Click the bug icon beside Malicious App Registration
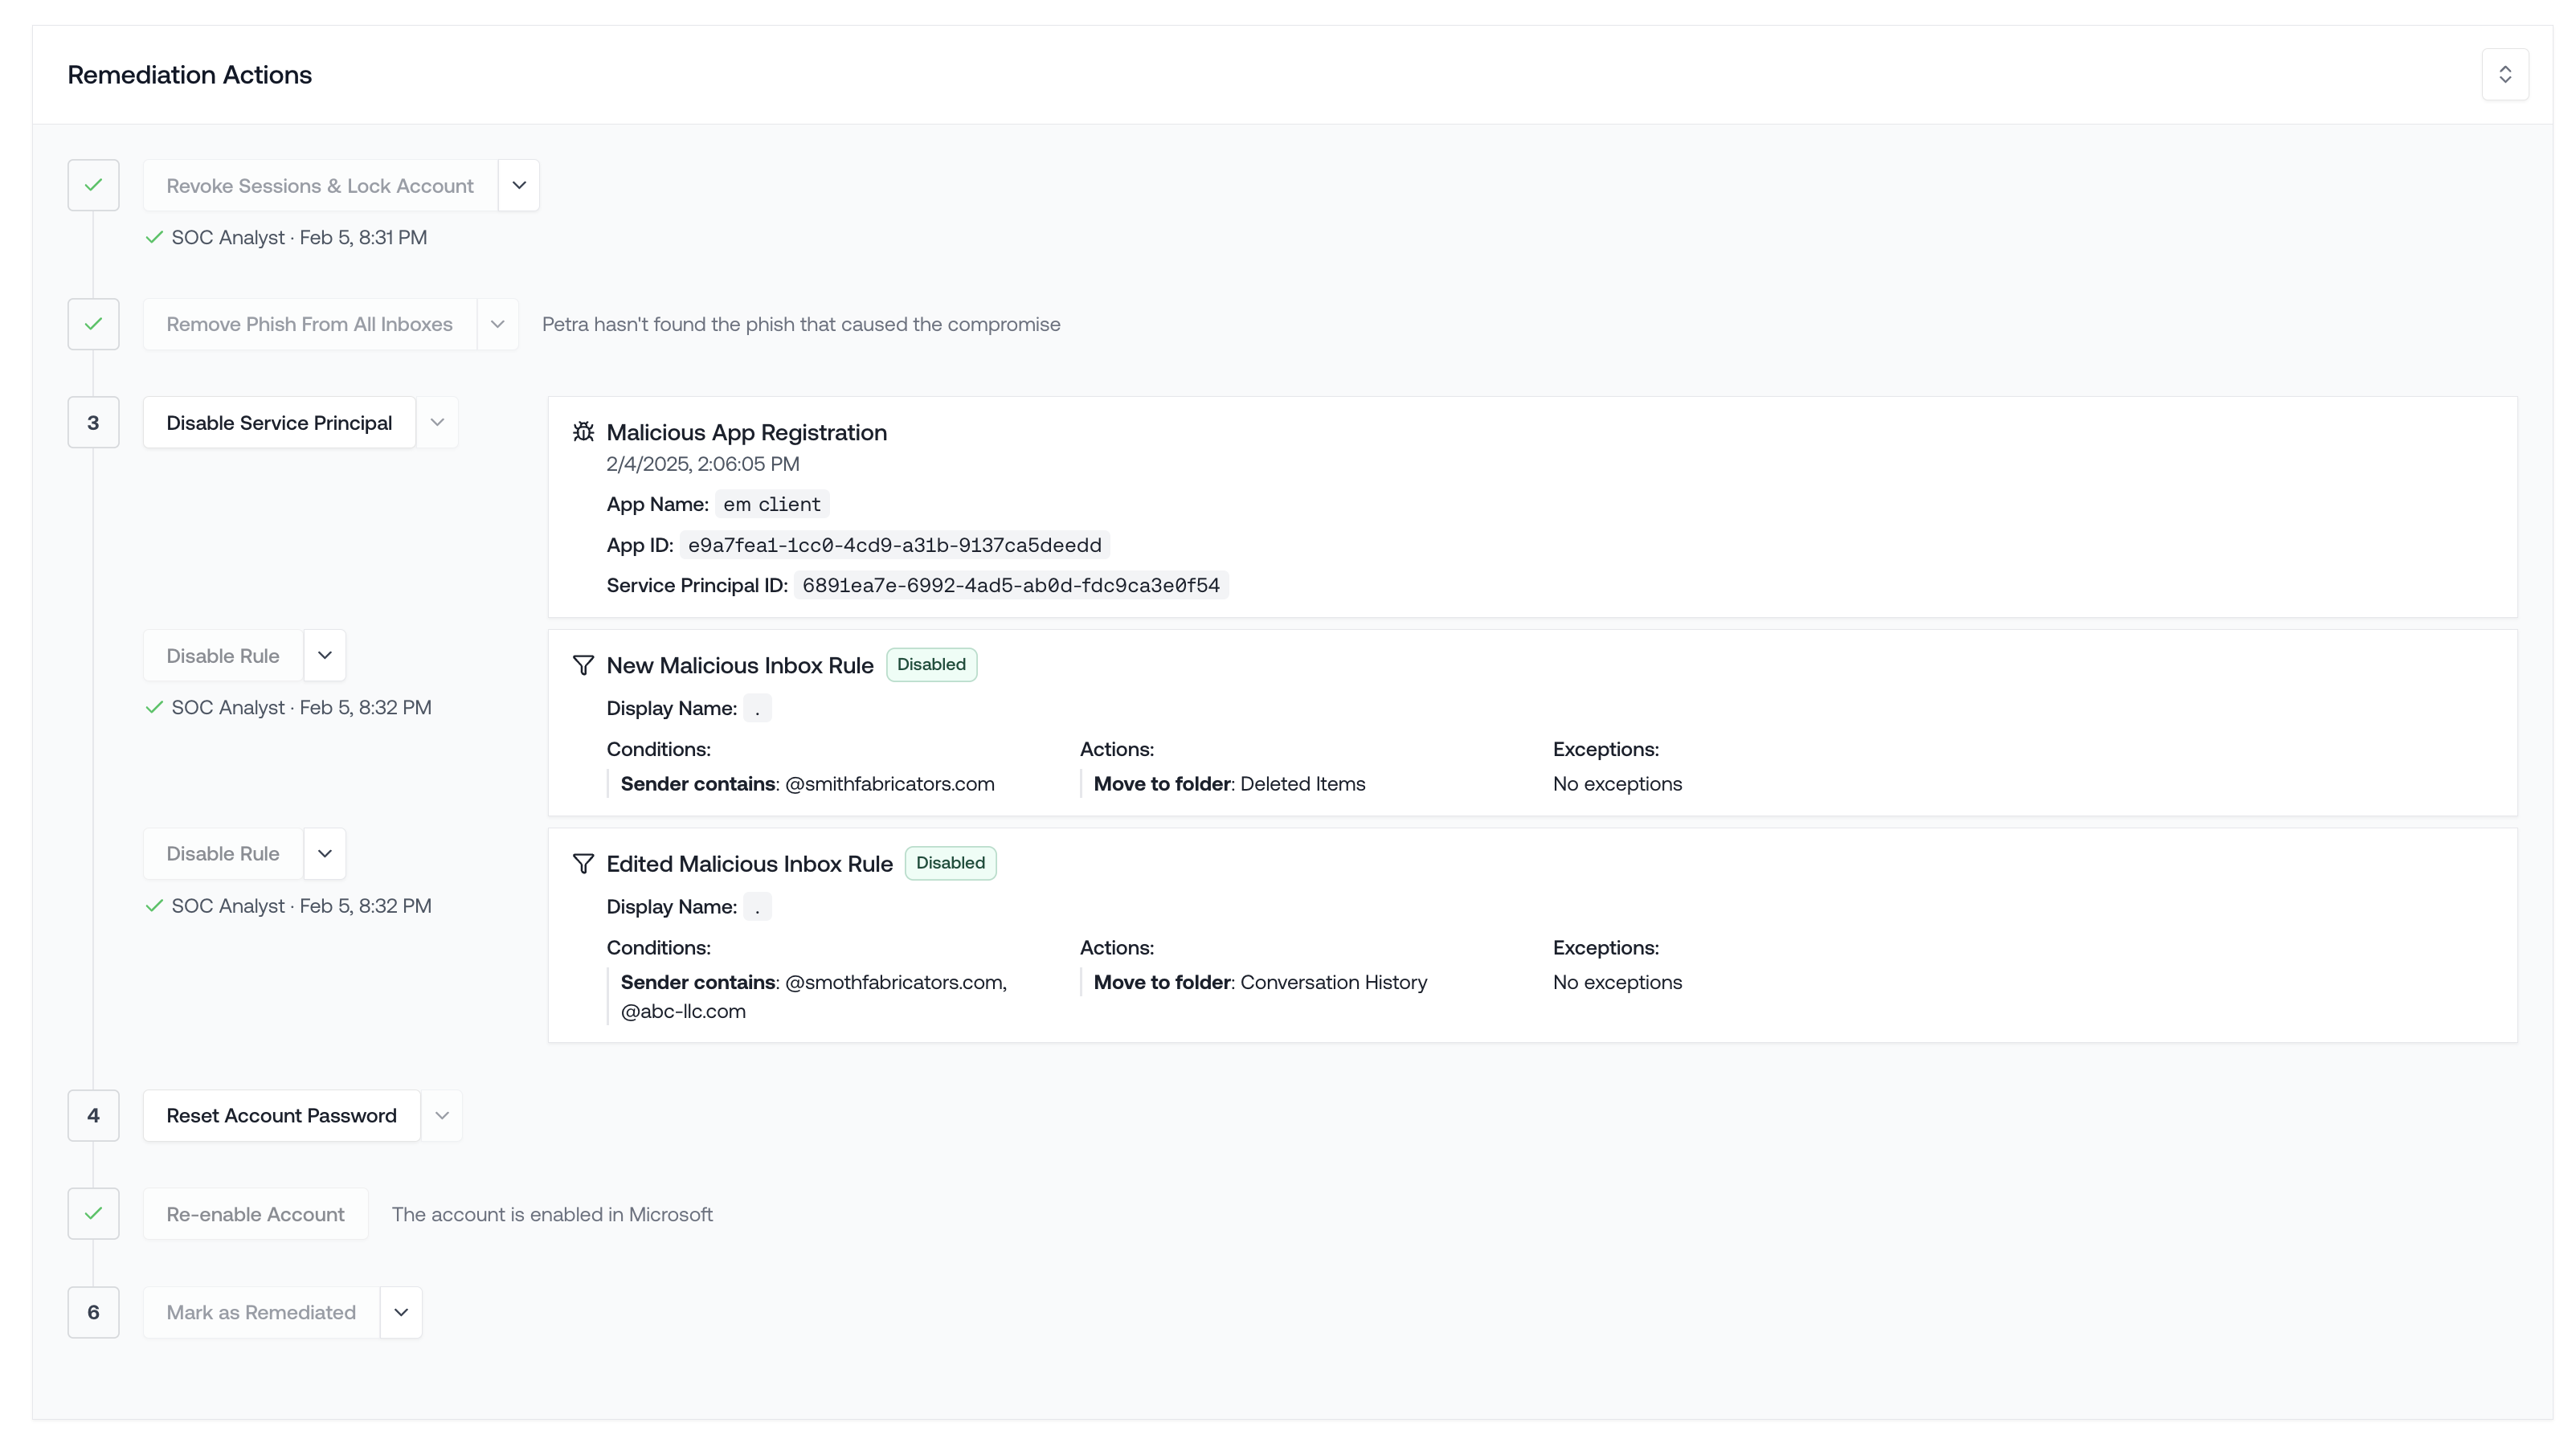This screenshot has height=1435, width=2576. coord(584,431)
